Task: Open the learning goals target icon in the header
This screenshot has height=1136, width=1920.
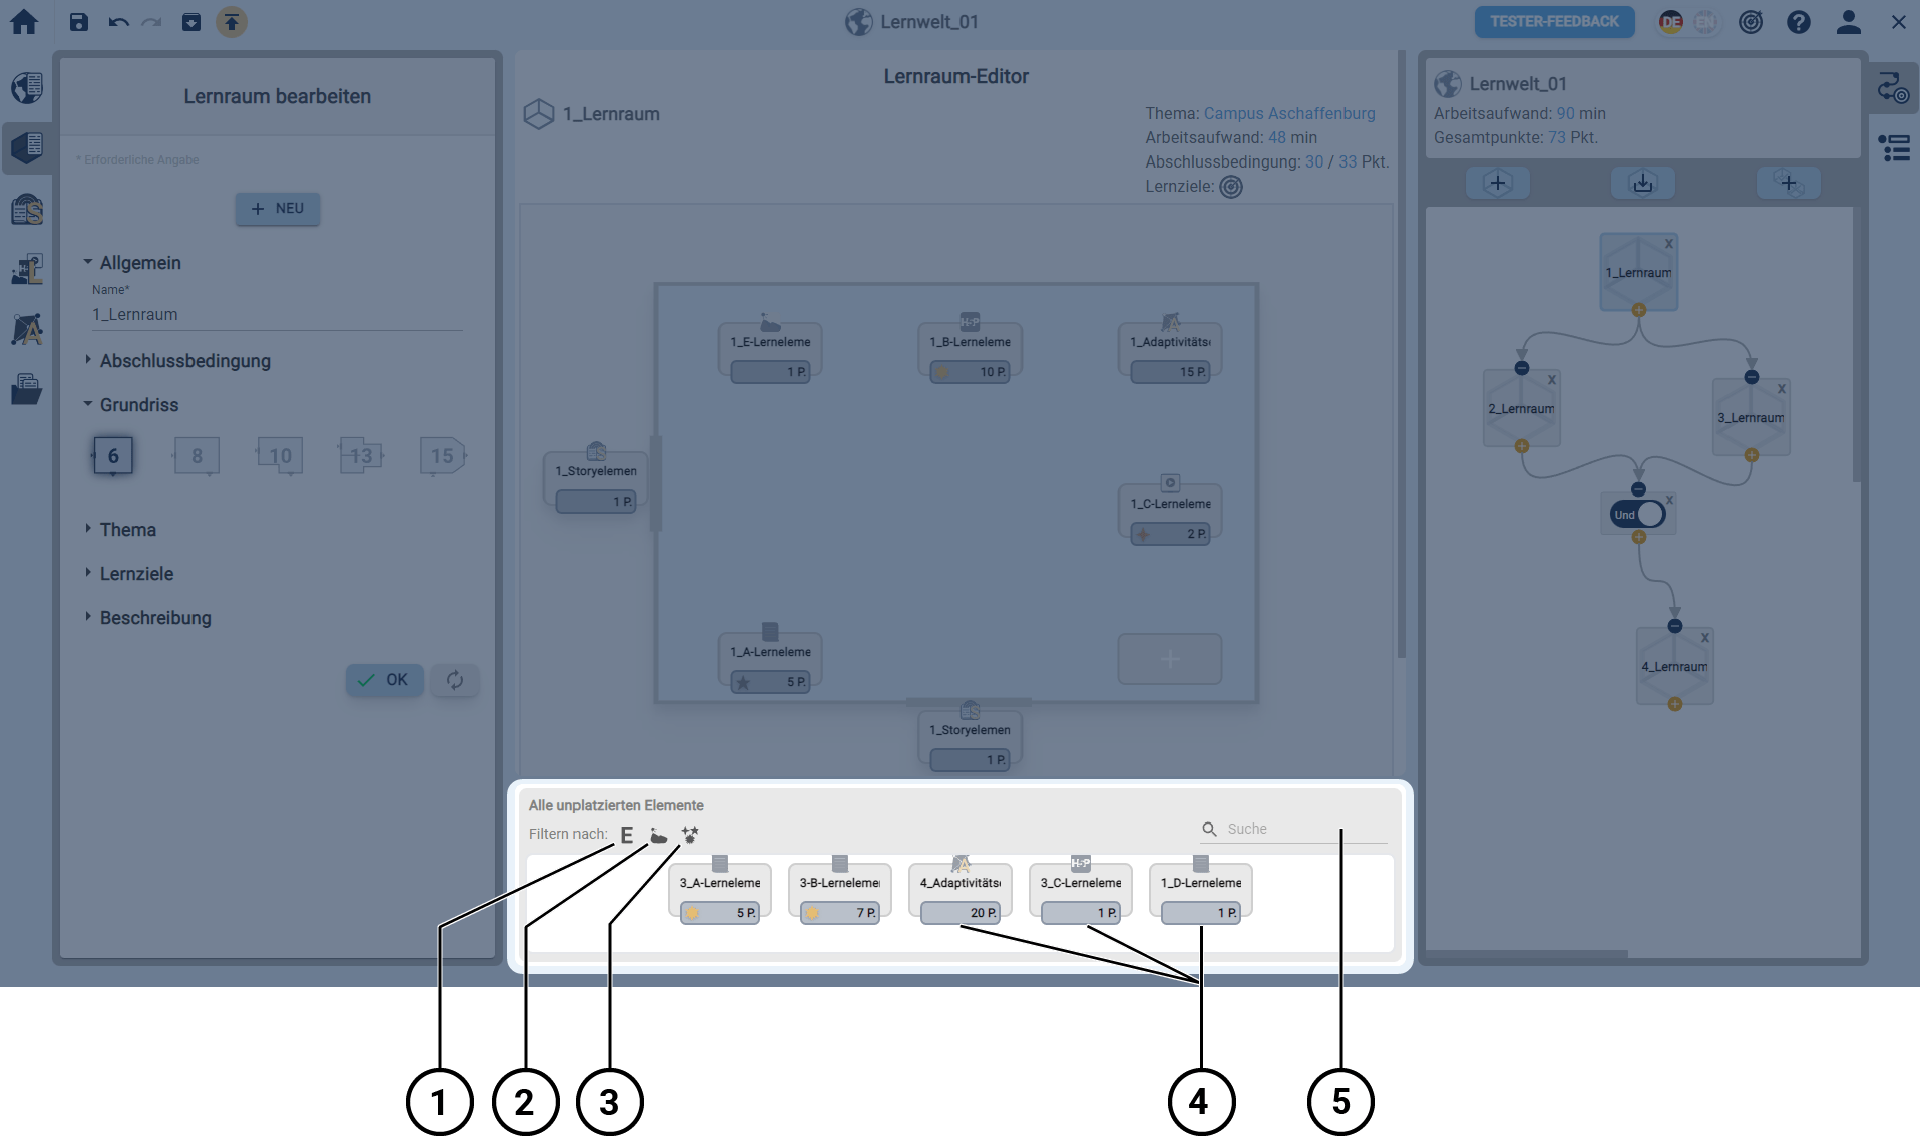Action: point(1751,21)
